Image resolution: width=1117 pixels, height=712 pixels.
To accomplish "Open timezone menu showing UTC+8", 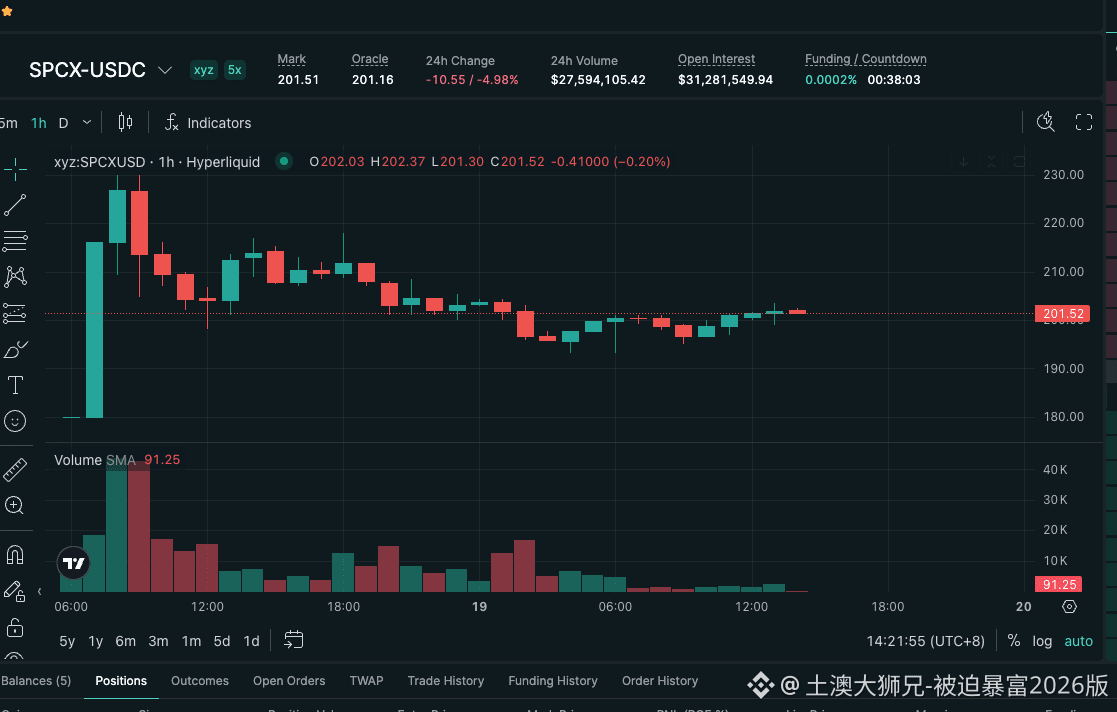I will coord(925,641).
